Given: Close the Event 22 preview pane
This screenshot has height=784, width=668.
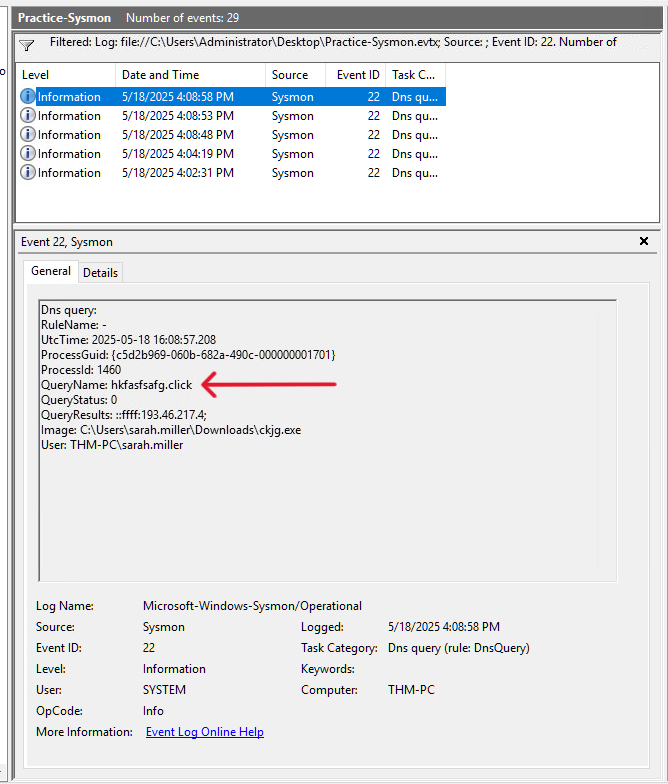Looking at the screenshot, I should (644, 242).
